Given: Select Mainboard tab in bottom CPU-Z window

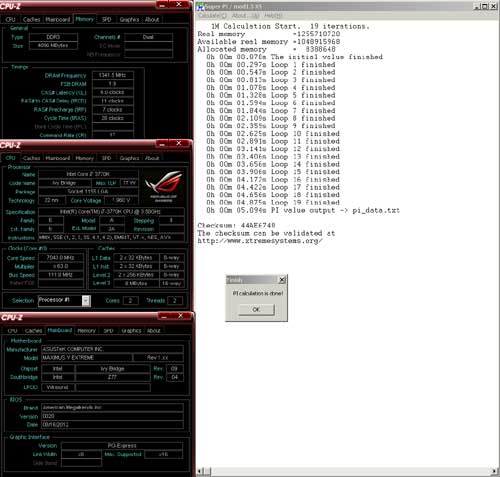Looking at the screenshot, I should [60, 330].
